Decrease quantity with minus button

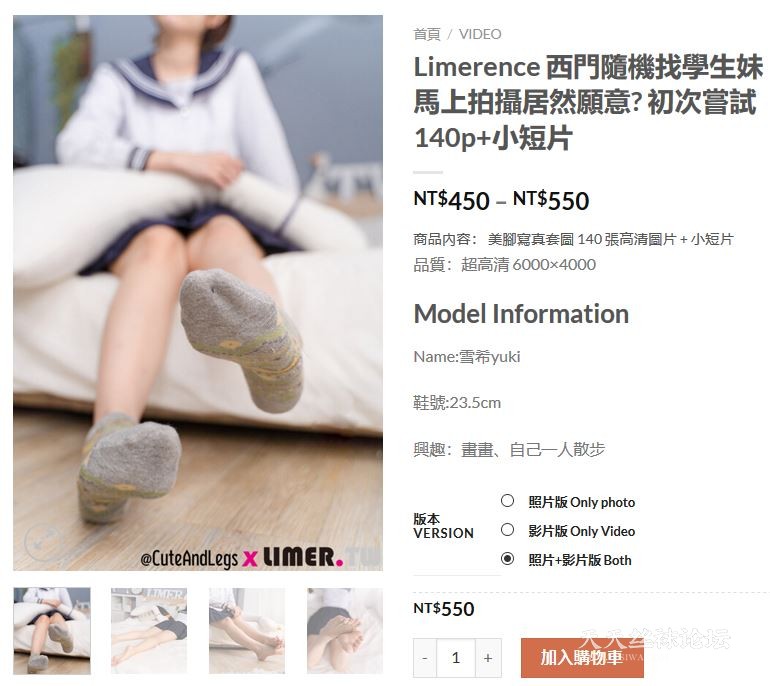tap(425, 658)
